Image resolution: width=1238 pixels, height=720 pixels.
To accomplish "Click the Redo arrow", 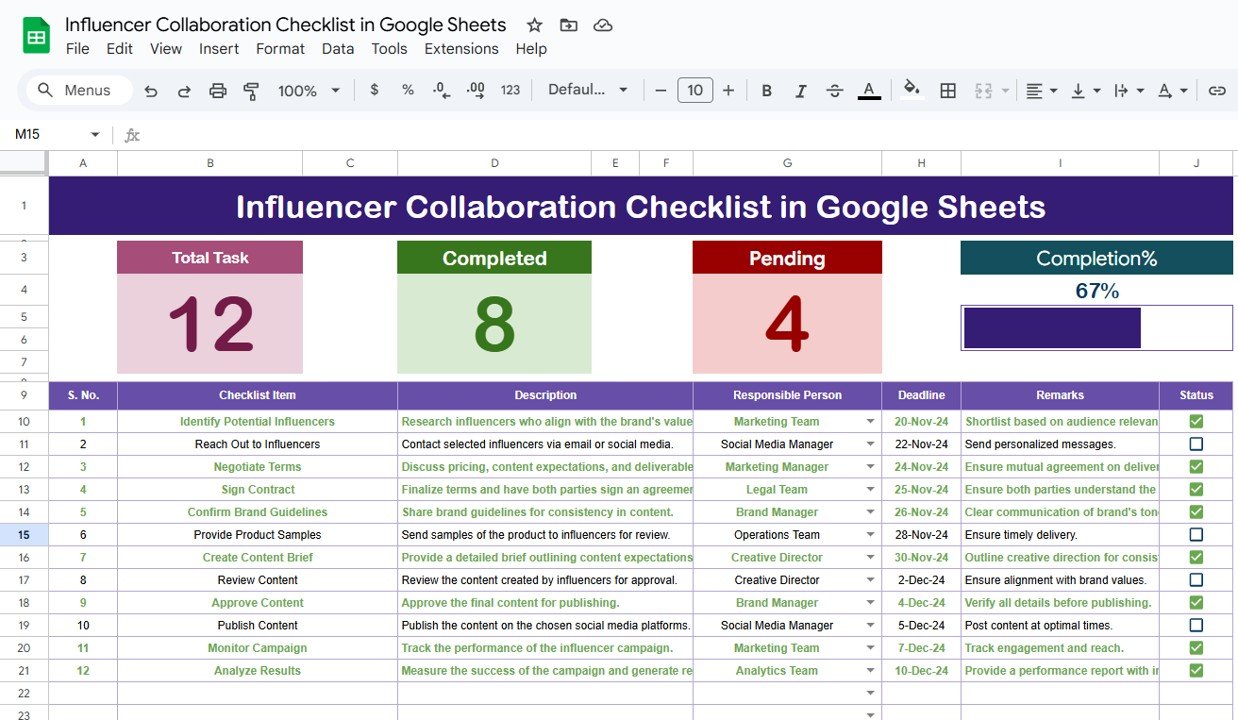I will coord(184,91).
